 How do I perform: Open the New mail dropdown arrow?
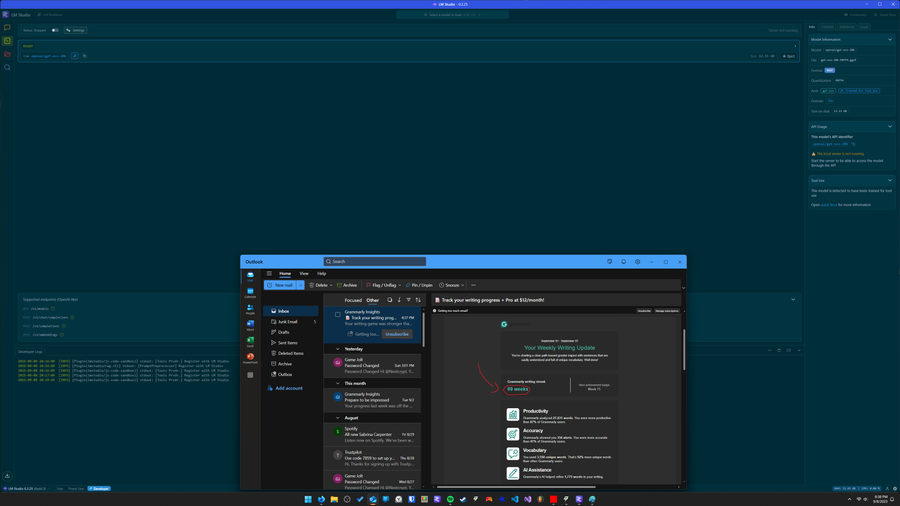(x=300, y=285)
